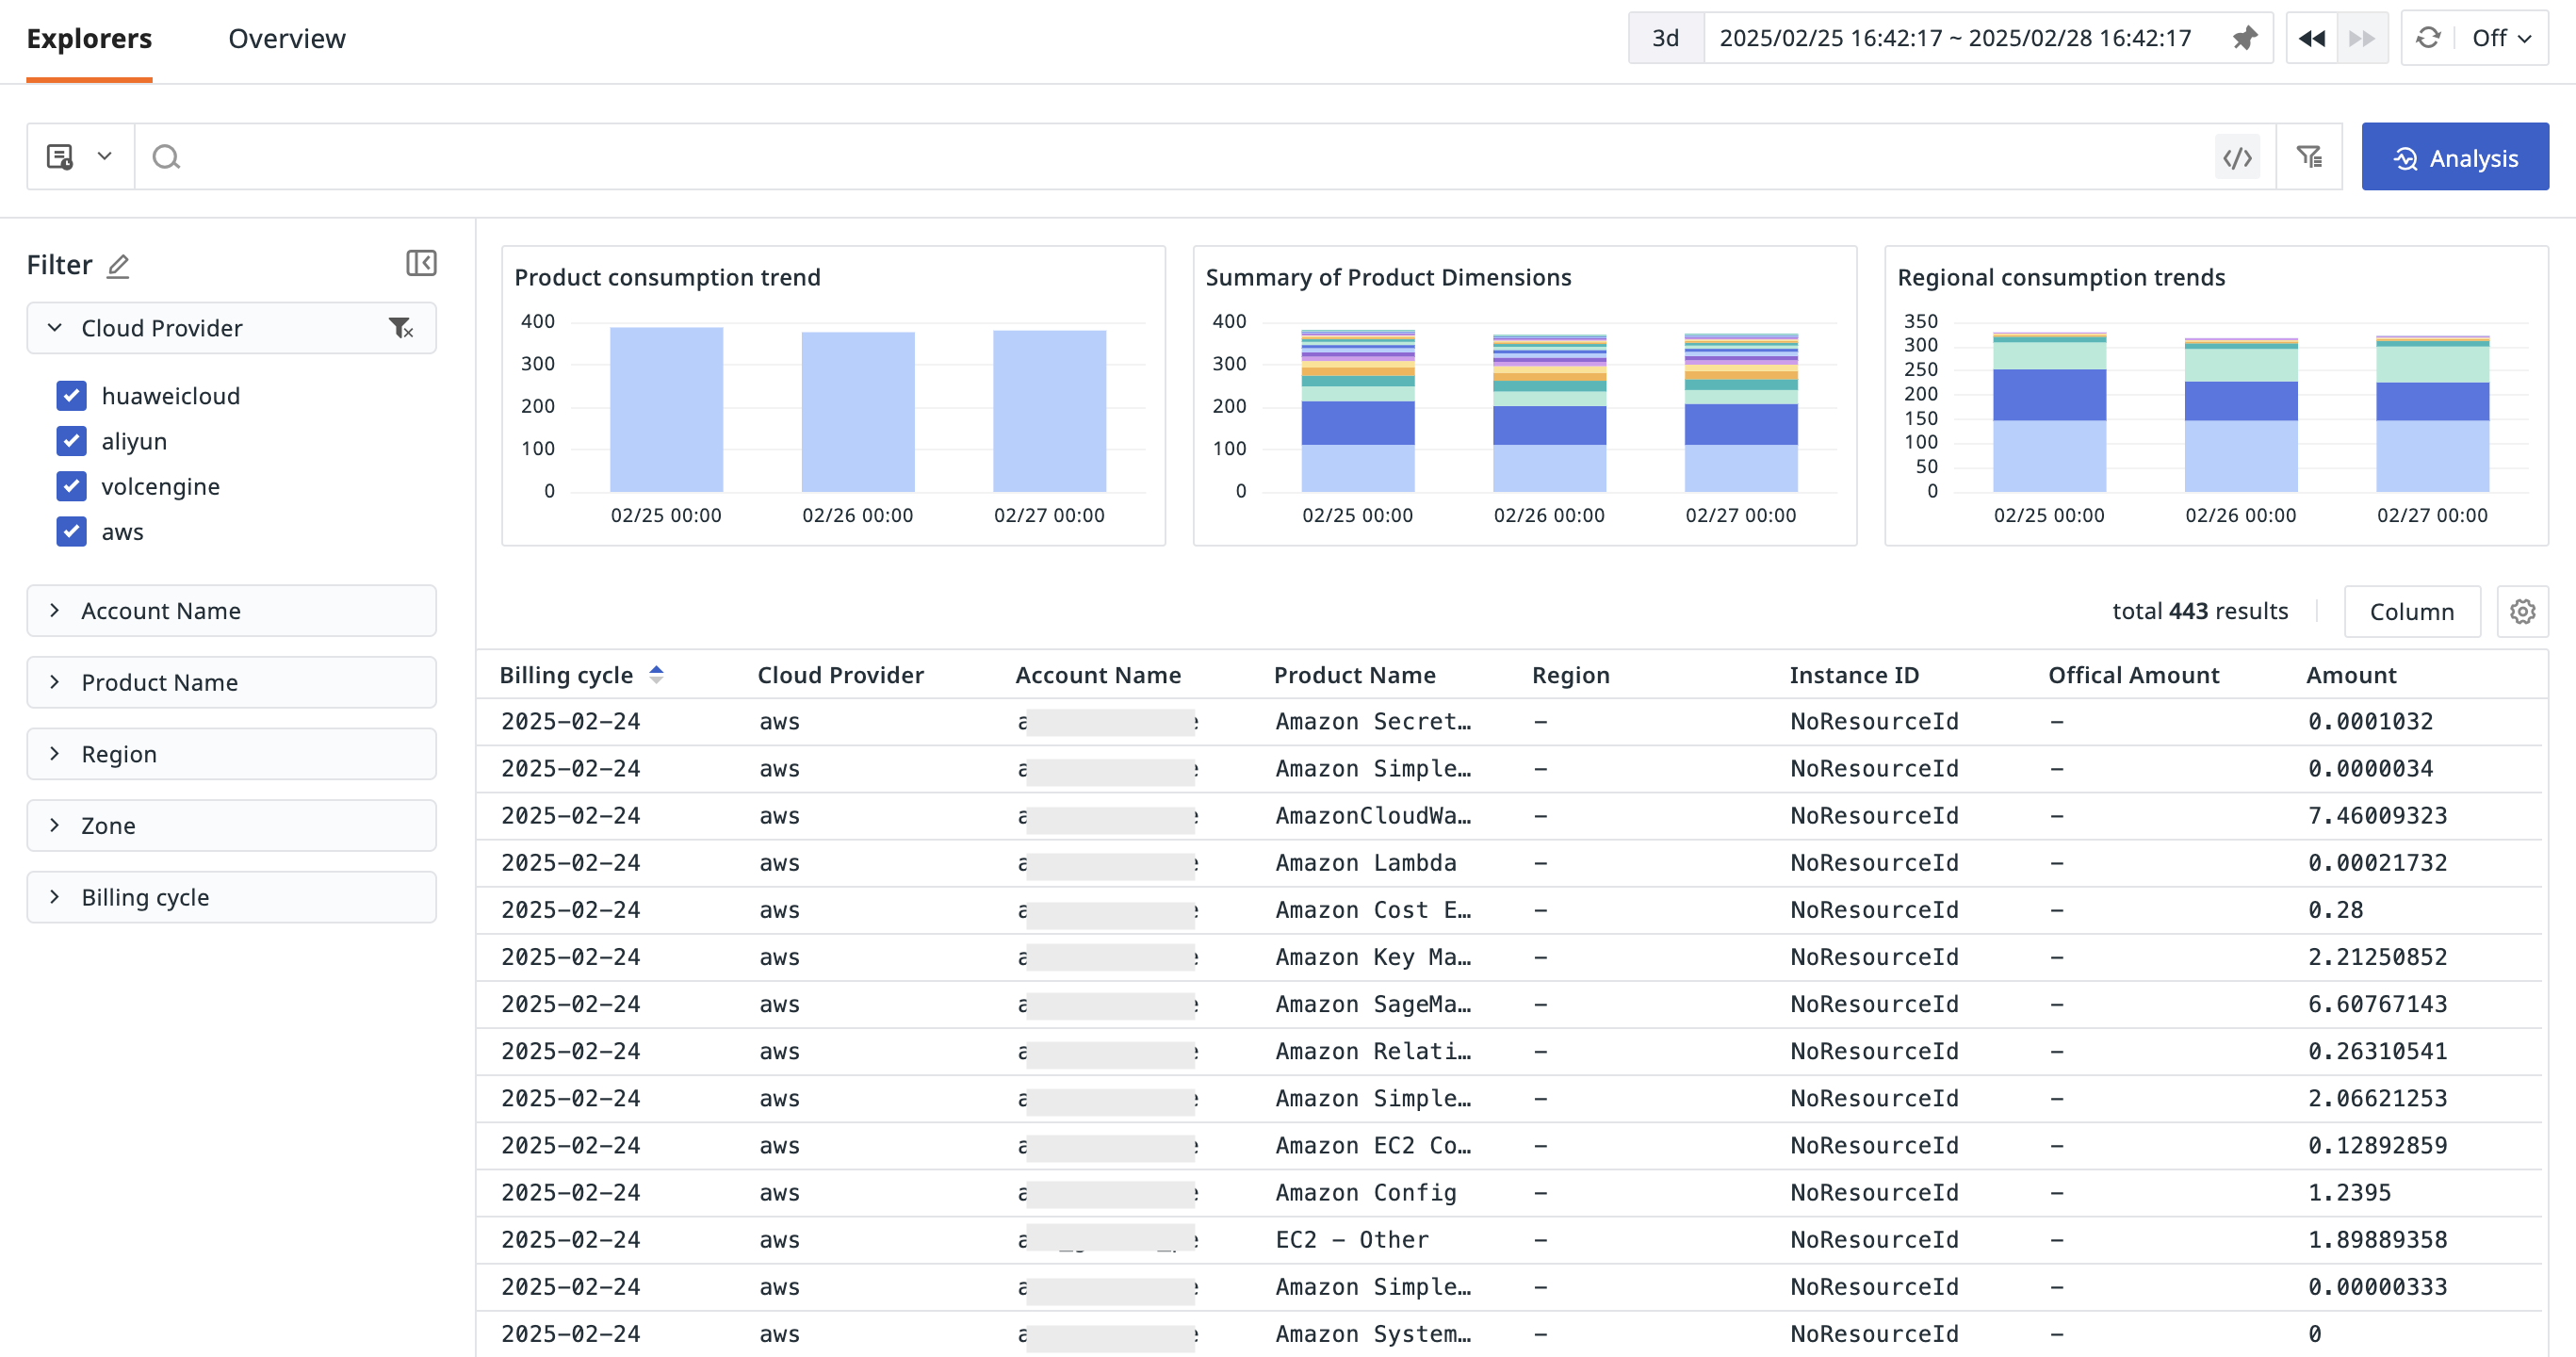Expand the Account Name filter
This screenshot has width=2576, height=1357.
coord(231,611)
